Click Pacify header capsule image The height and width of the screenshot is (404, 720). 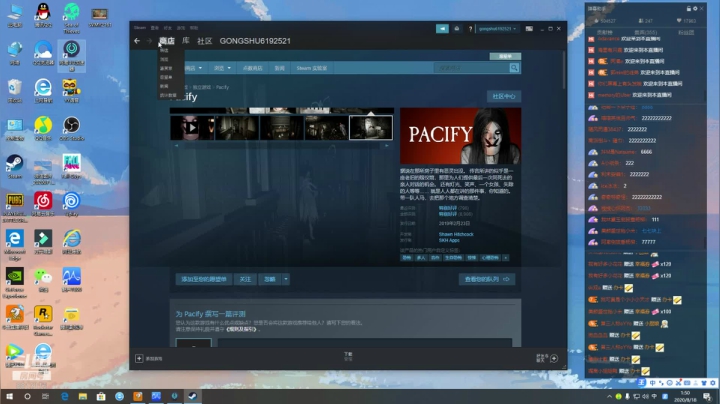(x=461, y=136)
